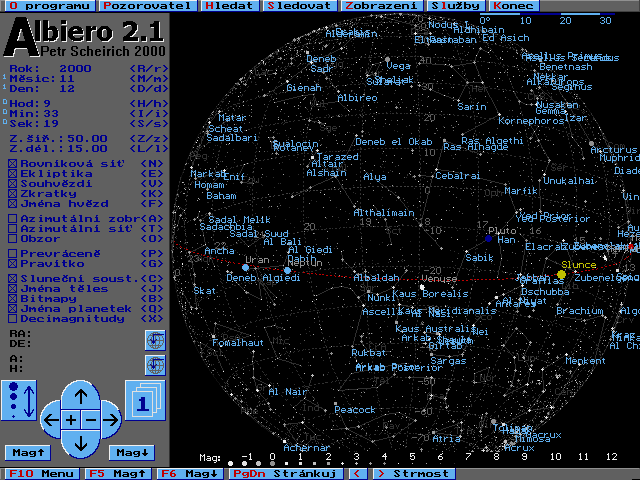Toggle Ekliptika checkbox
The width and height of the screenshot is (640, 480).
13,174
